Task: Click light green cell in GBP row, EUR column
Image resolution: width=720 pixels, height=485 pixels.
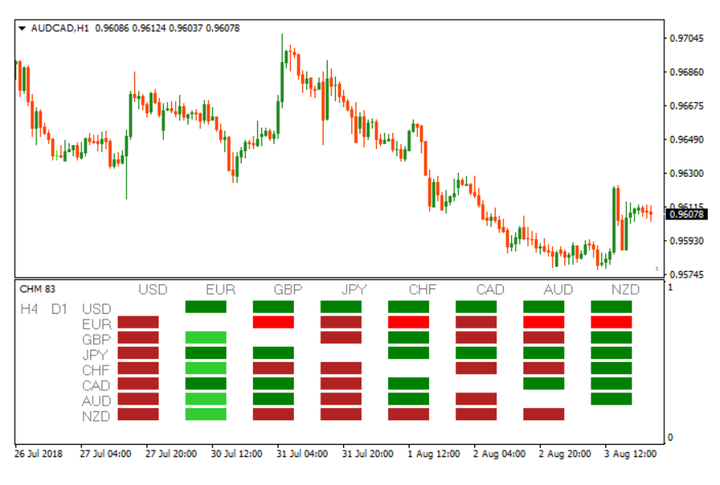Action: pyautogui.click(x=206, y=338)
